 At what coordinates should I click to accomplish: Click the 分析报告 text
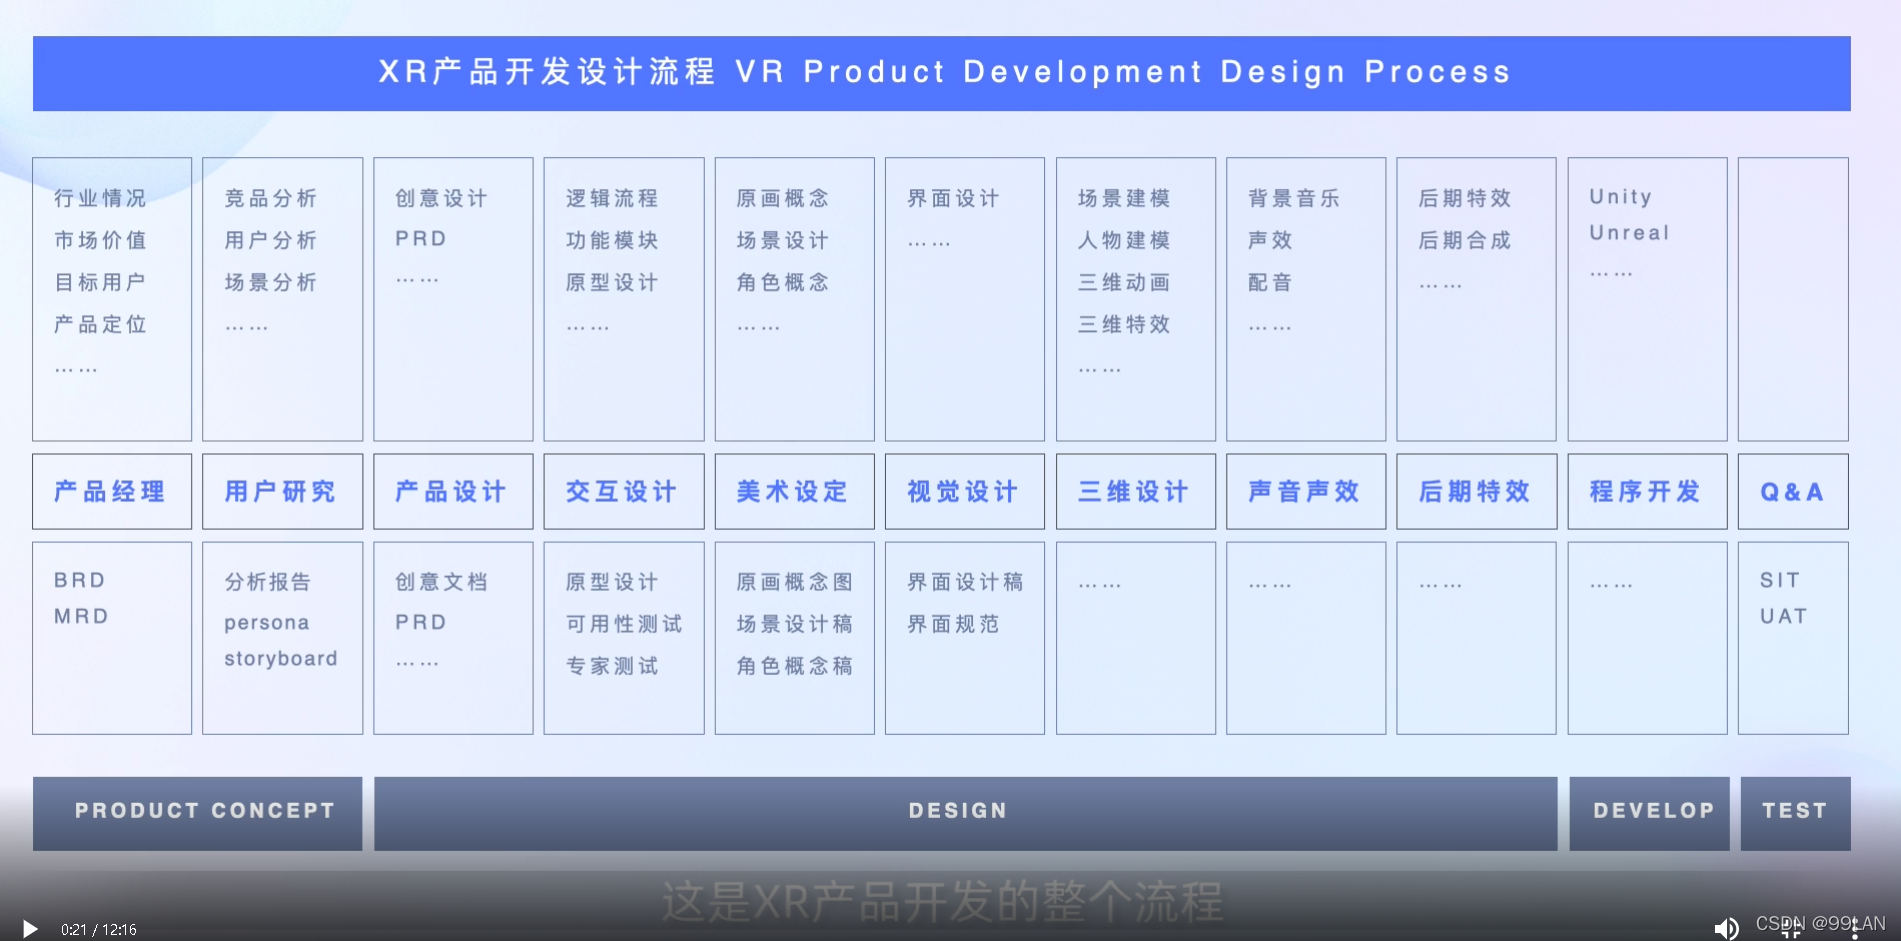pos(268,582)
